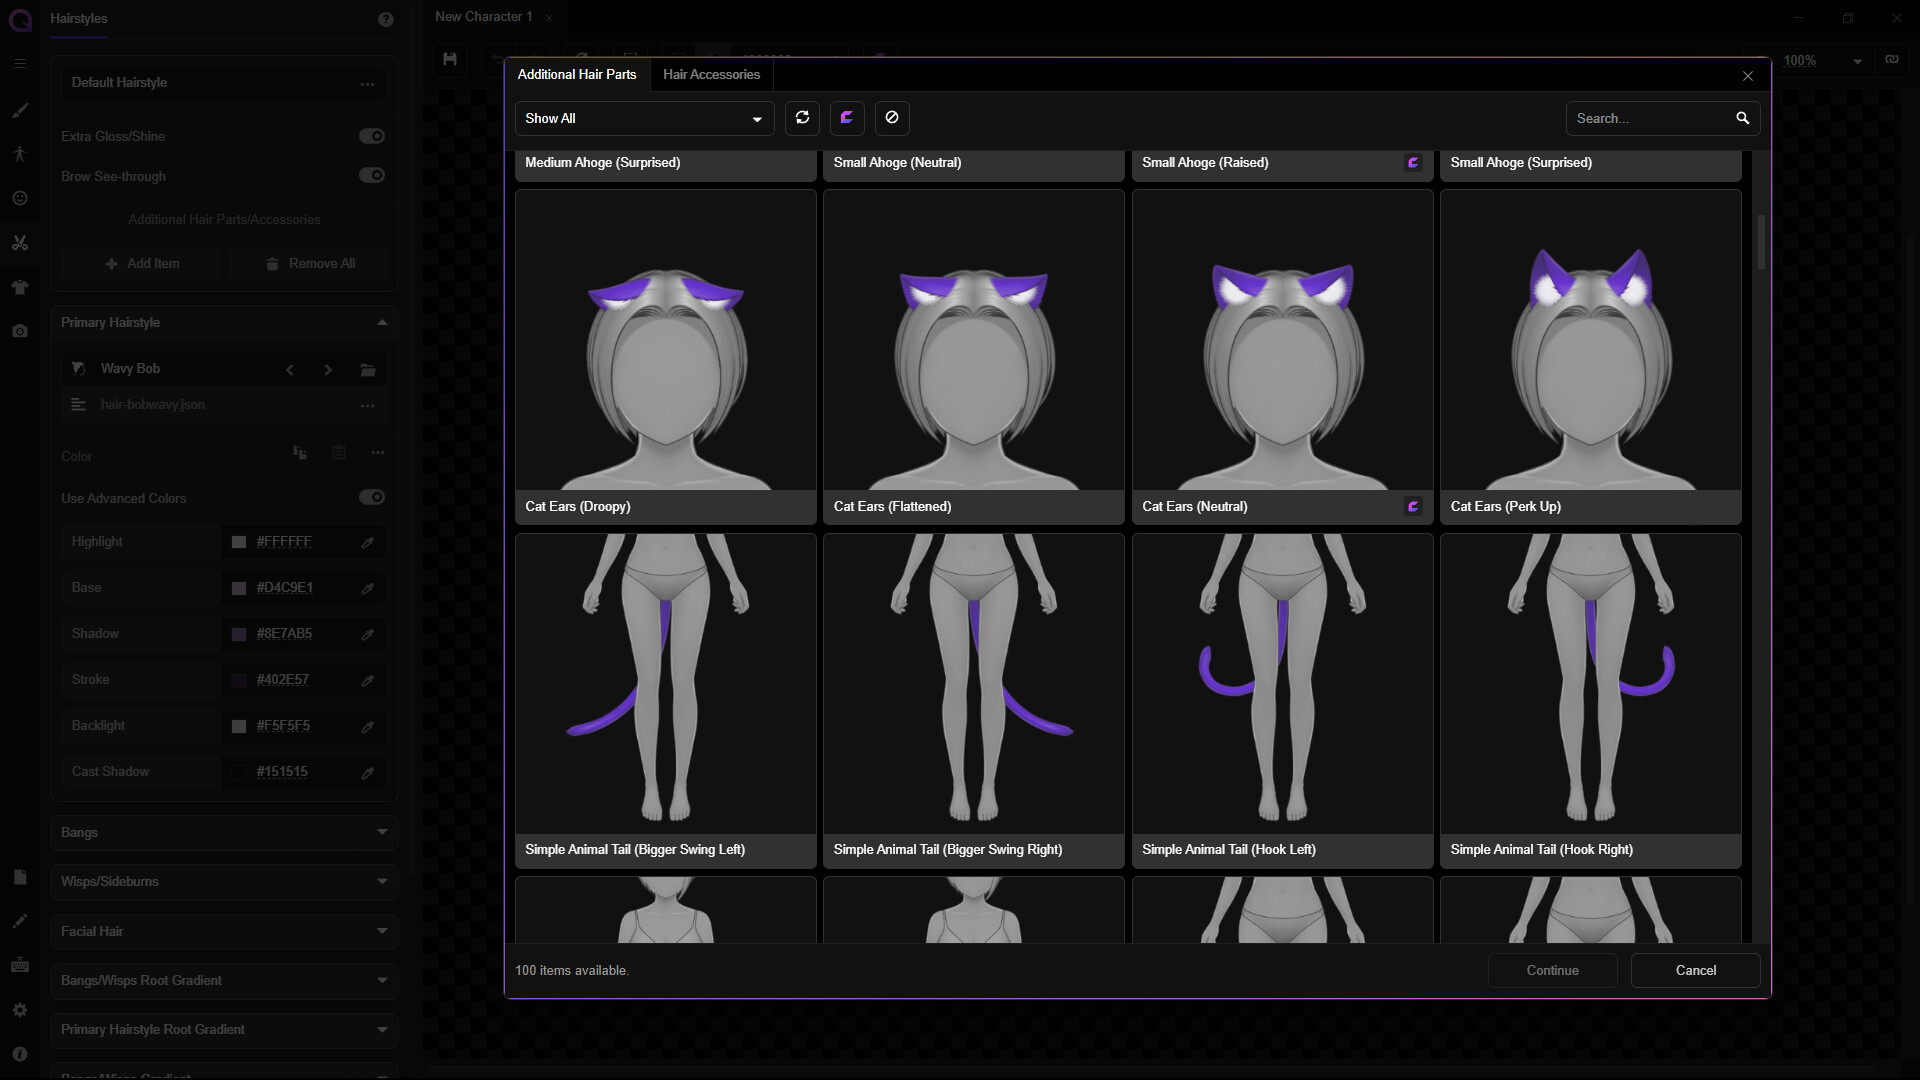Click the save icon in the top toolbar
This screenshot has width=1920, height=1080.
click(x=450, y=60)
